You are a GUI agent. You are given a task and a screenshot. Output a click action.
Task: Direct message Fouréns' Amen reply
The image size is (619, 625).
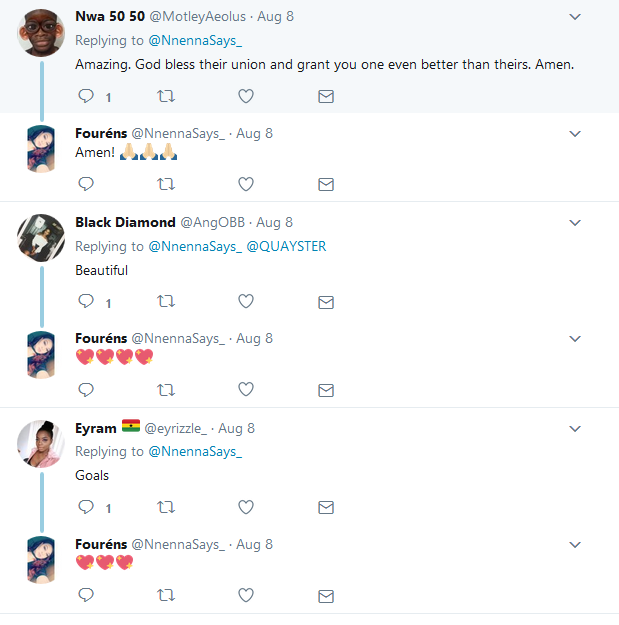click(x=325, y=184)
